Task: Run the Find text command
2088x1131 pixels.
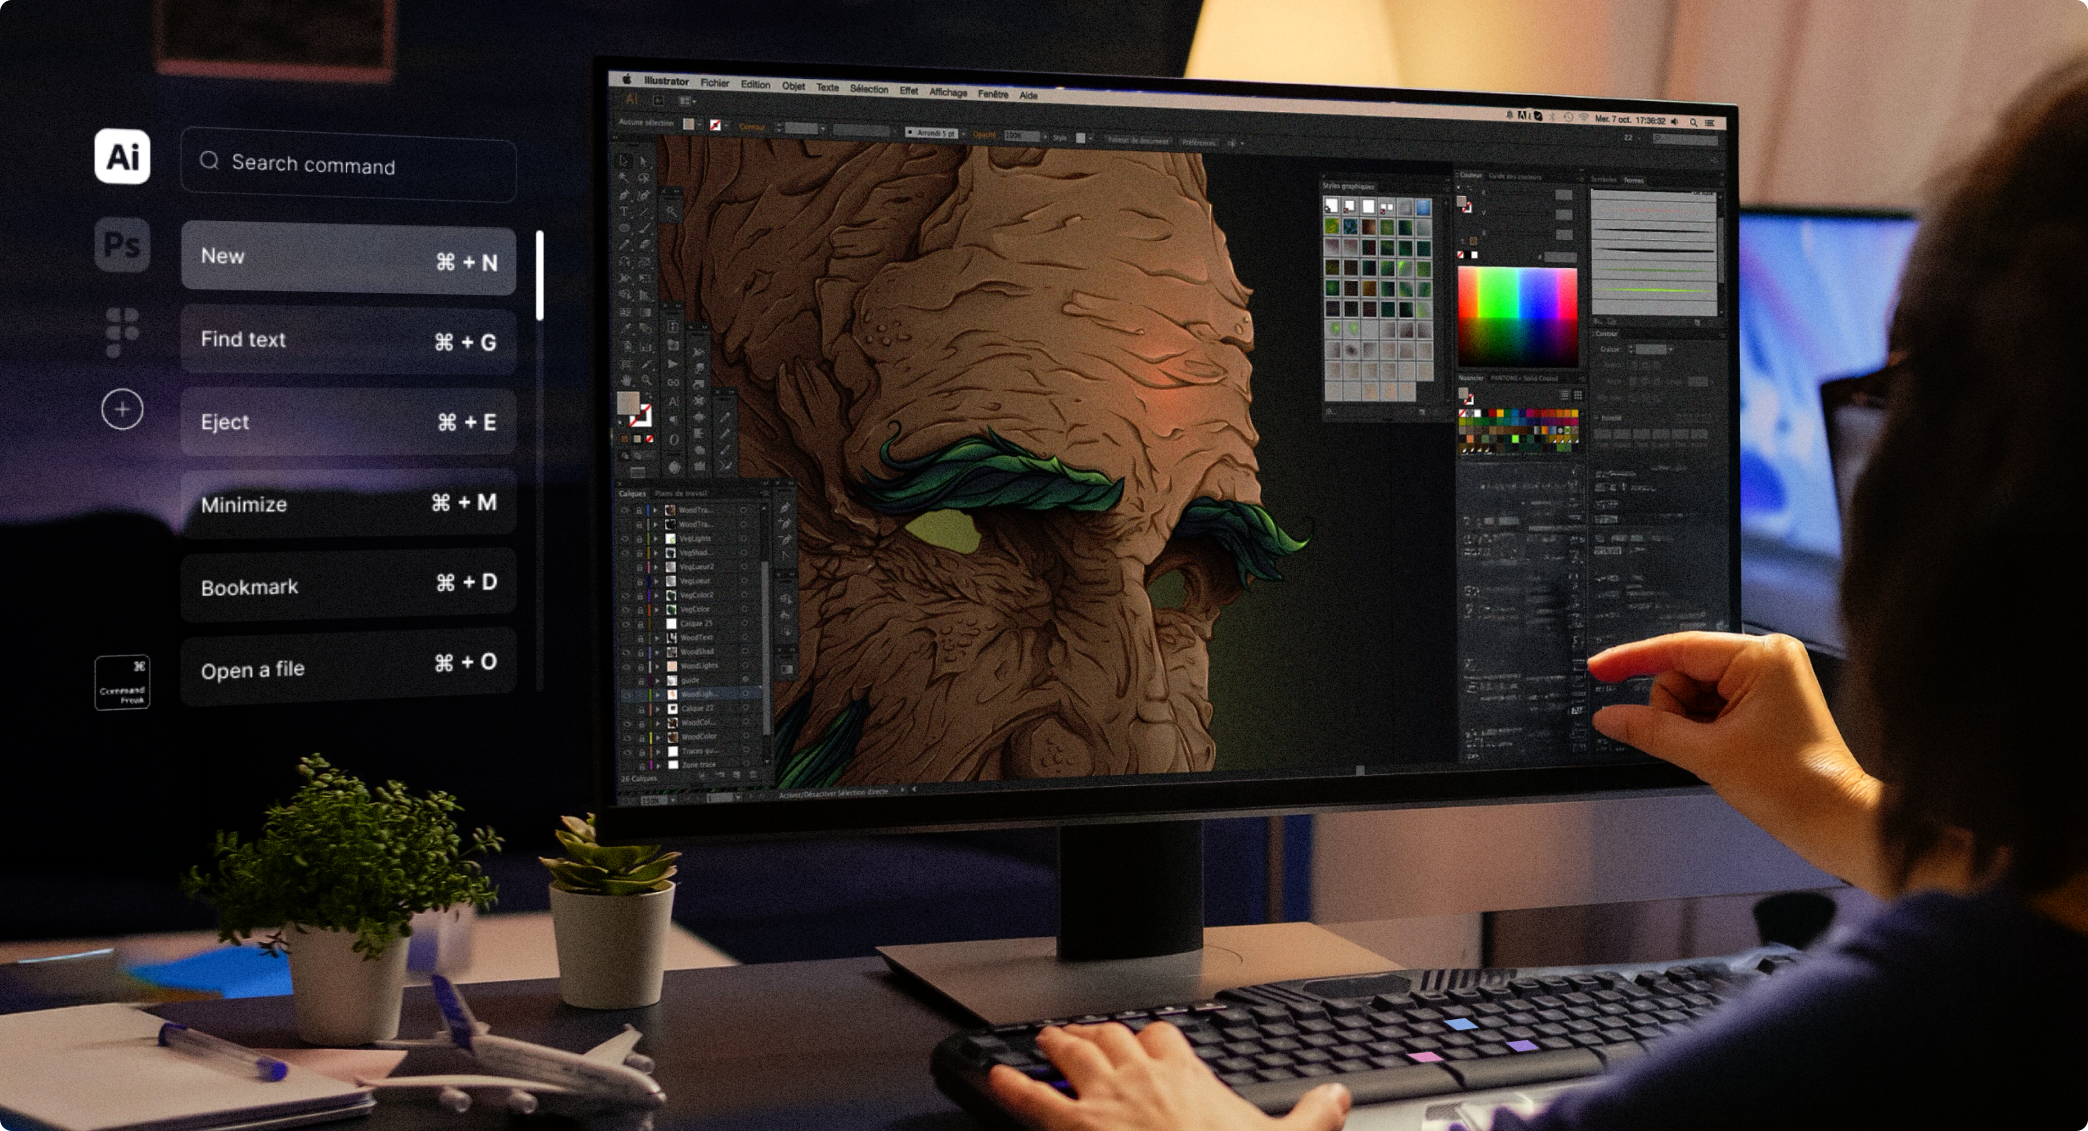Action: (348, 340)
